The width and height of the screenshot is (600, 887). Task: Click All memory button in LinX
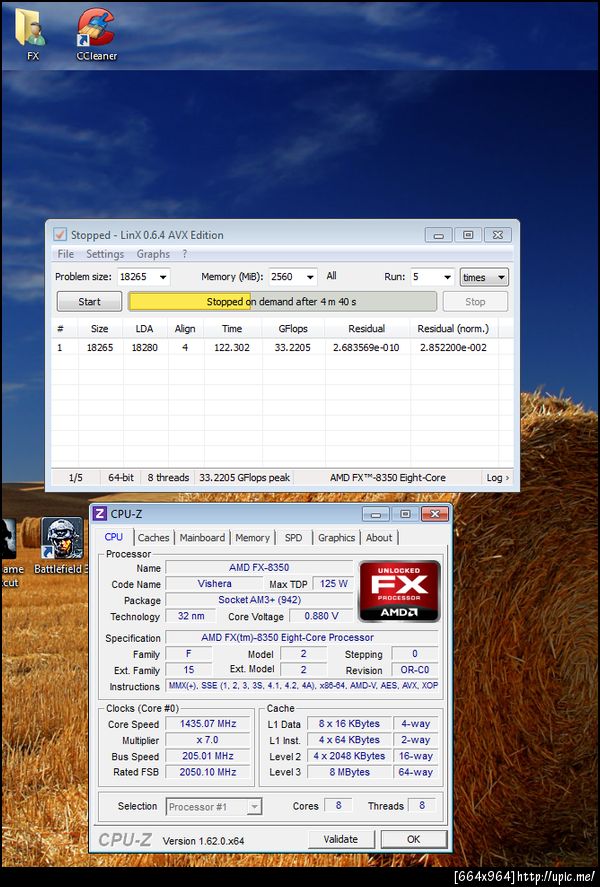click(331, 276)
